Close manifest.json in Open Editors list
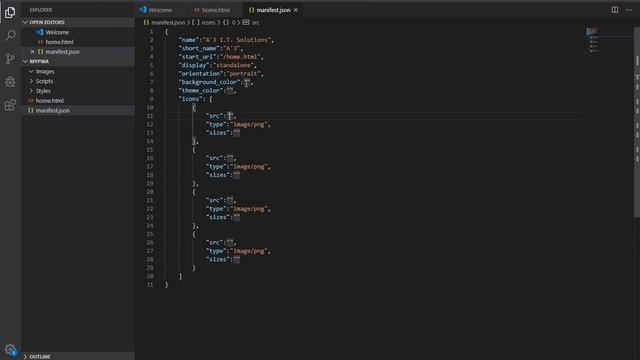This screenshot has height=360, width=640. coord(33,52)
